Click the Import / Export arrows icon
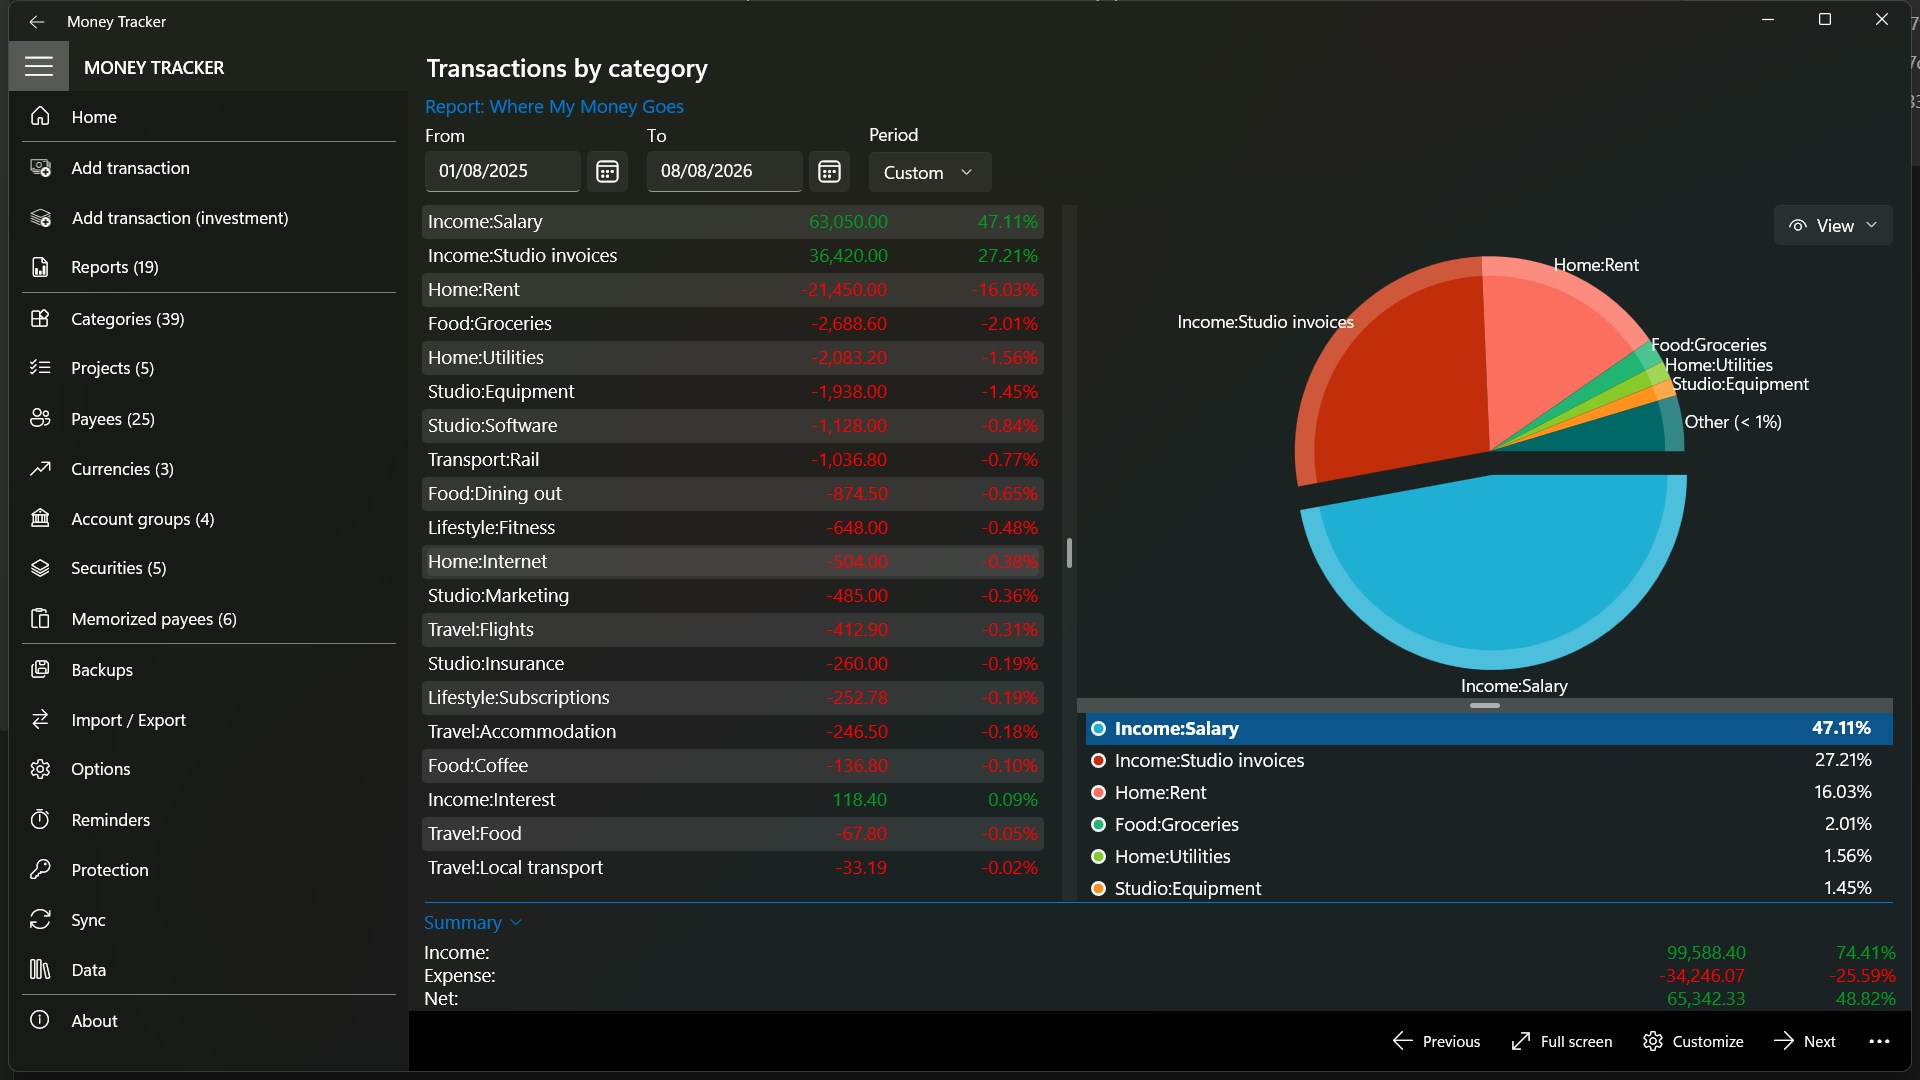 click(x=40, y=719)
